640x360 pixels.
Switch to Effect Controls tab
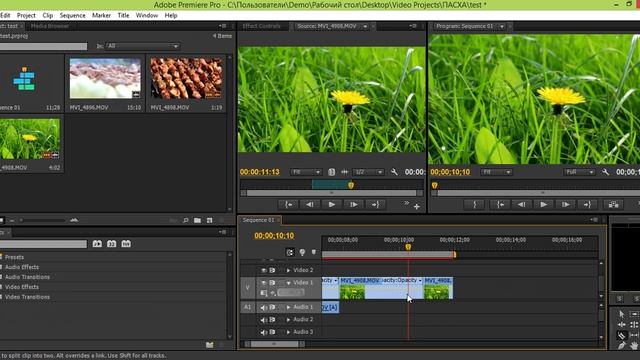[x=262, y=26]
